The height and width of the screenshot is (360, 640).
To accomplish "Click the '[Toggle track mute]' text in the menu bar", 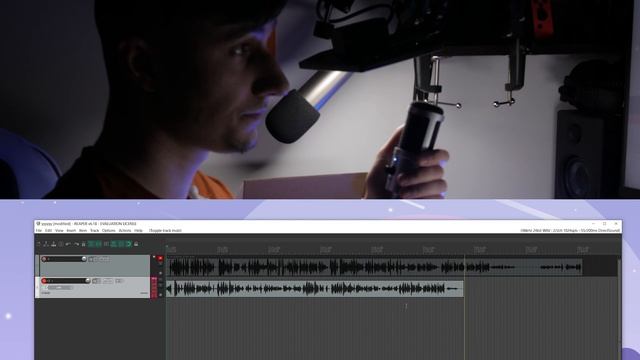I will [165, 231].
